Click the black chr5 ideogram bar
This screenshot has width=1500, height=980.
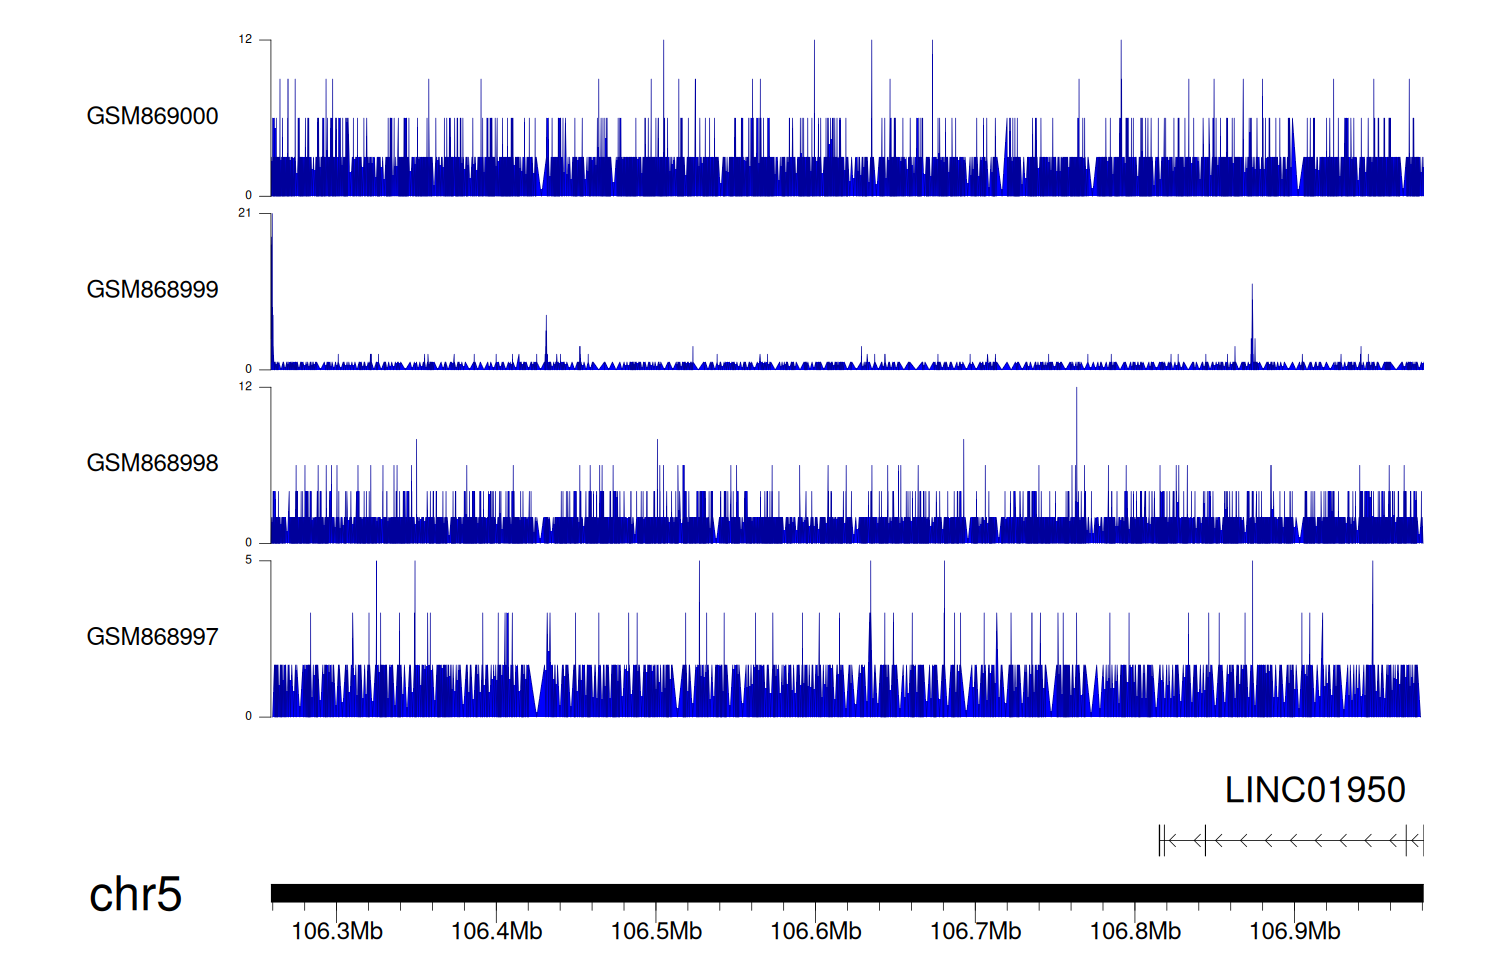pos(846,893)
